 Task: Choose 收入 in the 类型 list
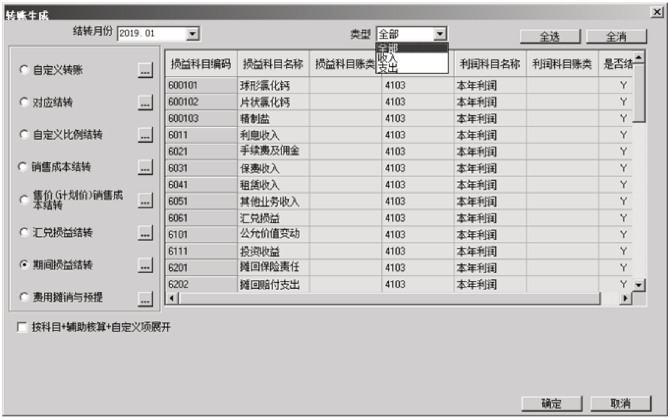coord(412,57)
